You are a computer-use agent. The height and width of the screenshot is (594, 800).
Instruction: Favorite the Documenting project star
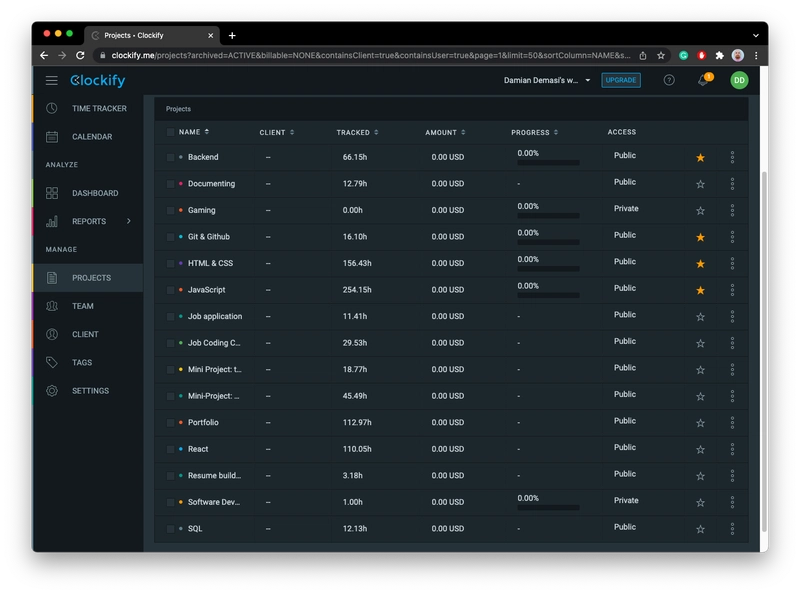[701, 184]
